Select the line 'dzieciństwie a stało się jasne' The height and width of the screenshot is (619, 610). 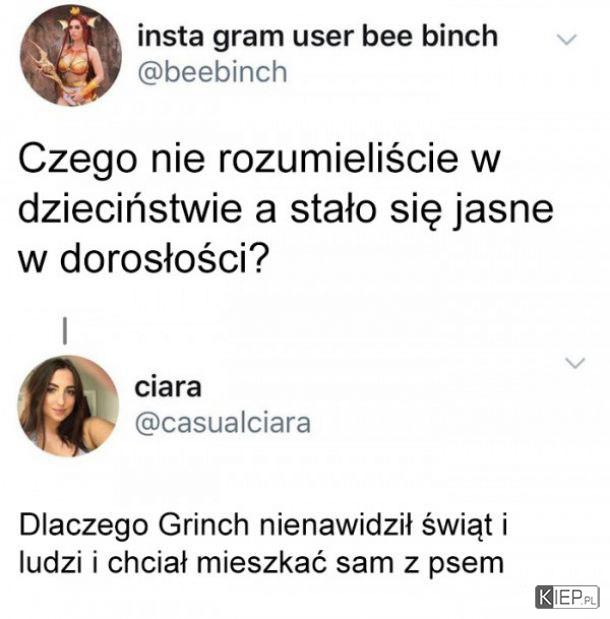click(285, 210)
